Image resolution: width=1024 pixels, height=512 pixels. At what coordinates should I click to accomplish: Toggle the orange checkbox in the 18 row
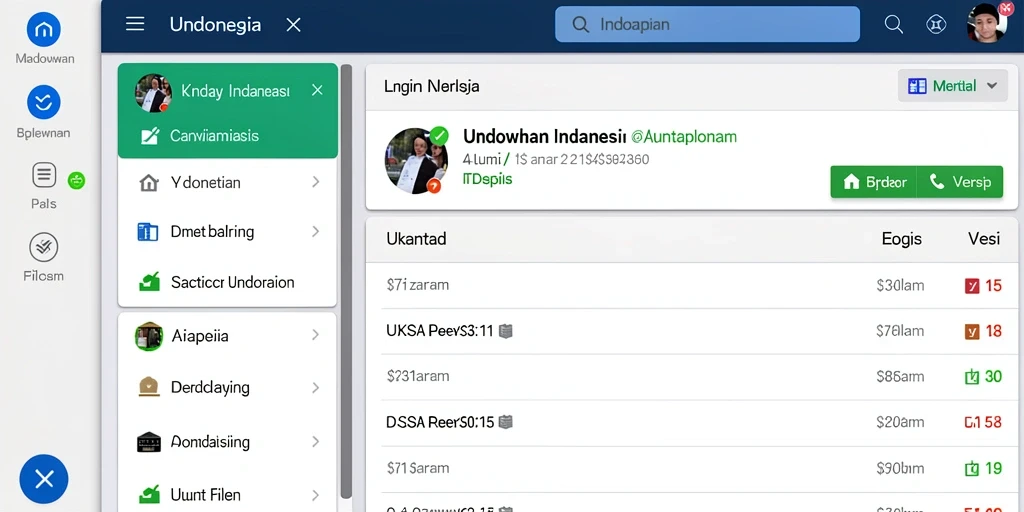972,332
